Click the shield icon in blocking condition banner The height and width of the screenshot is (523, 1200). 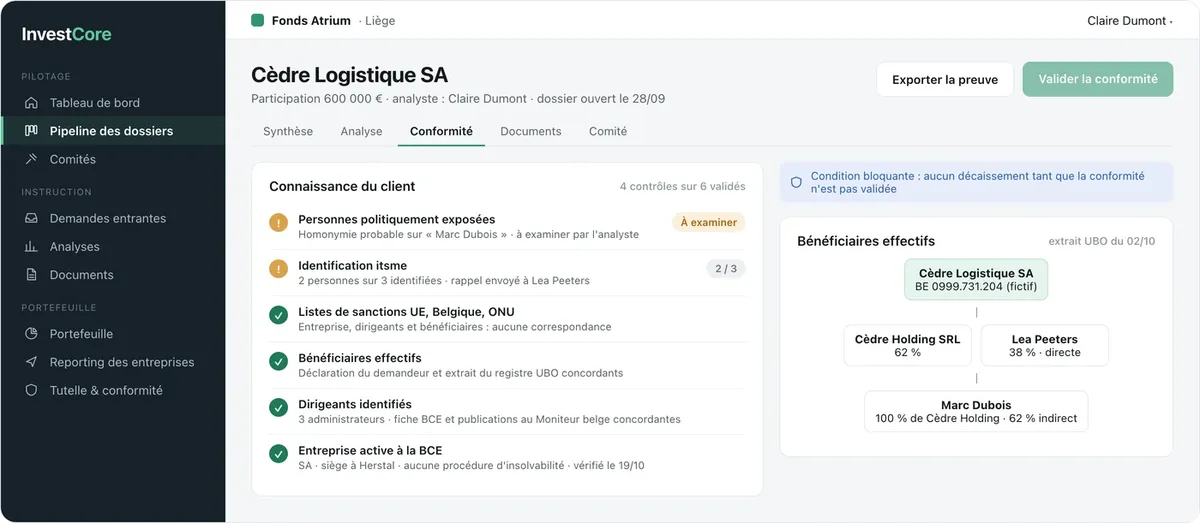click(x=796, y=182)
